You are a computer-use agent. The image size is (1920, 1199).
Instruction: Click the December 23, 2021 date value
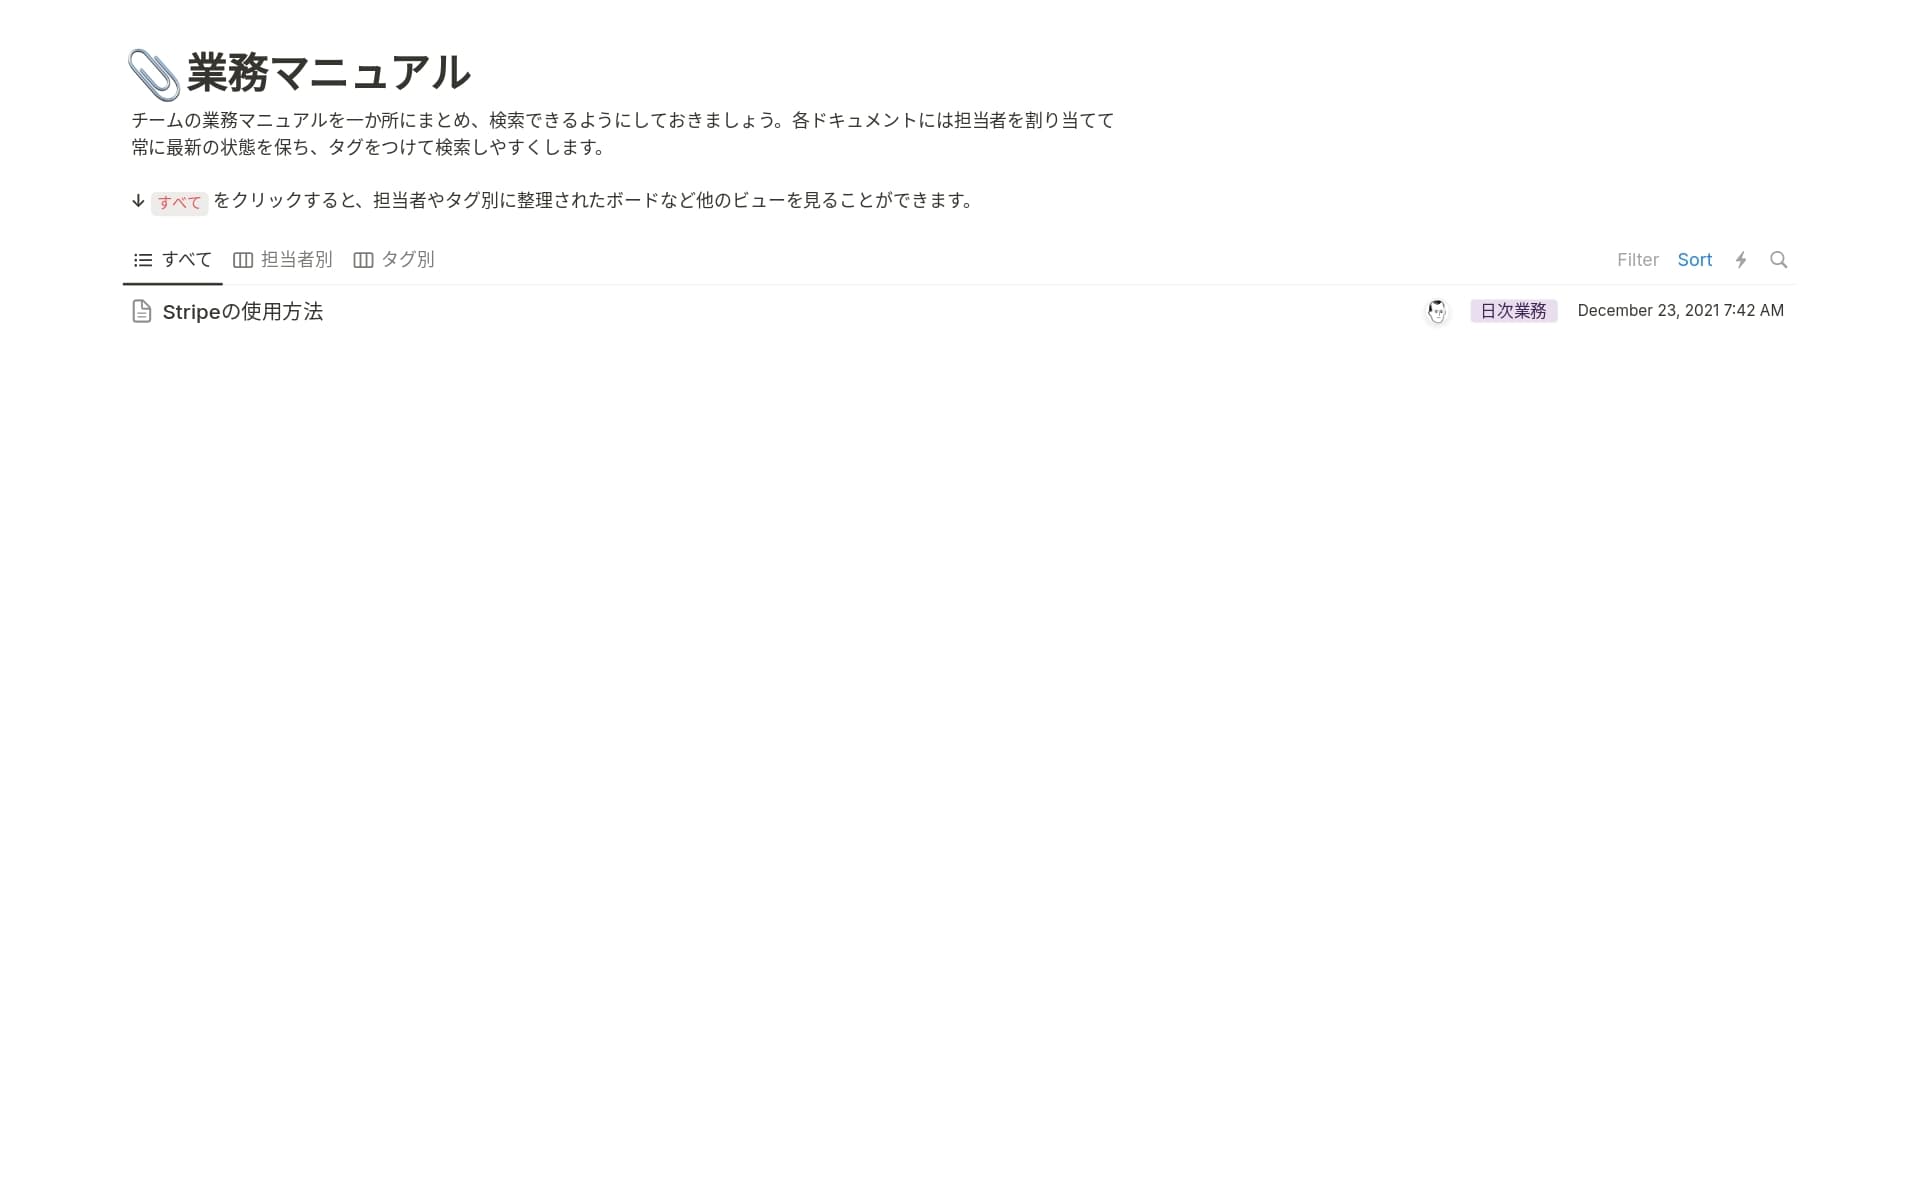click(x=1680, y=311)
